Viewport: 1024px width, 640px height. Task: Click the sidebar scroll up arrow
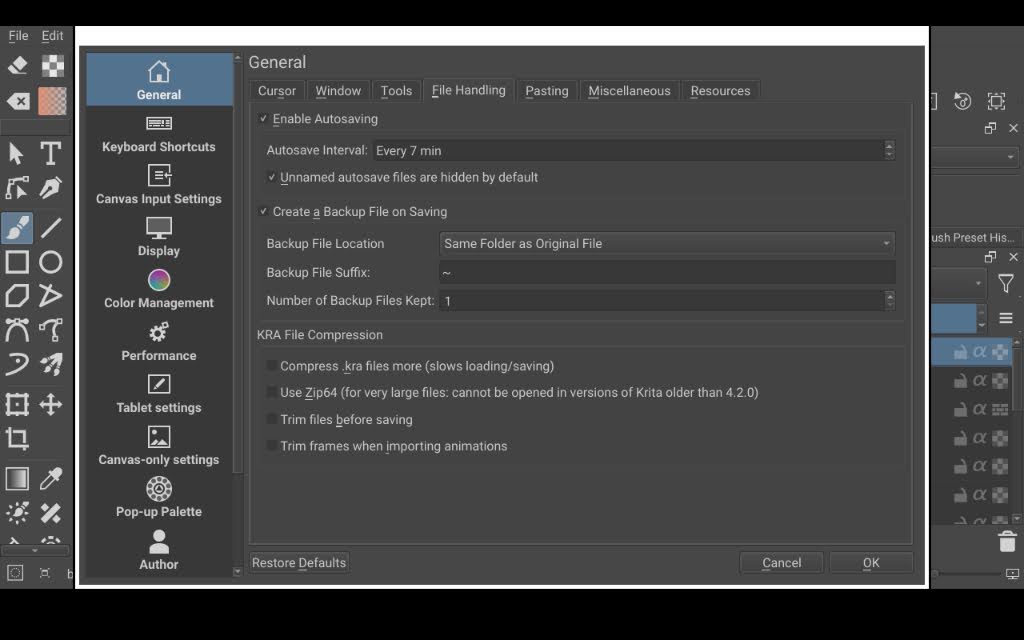tap(237, 58)
